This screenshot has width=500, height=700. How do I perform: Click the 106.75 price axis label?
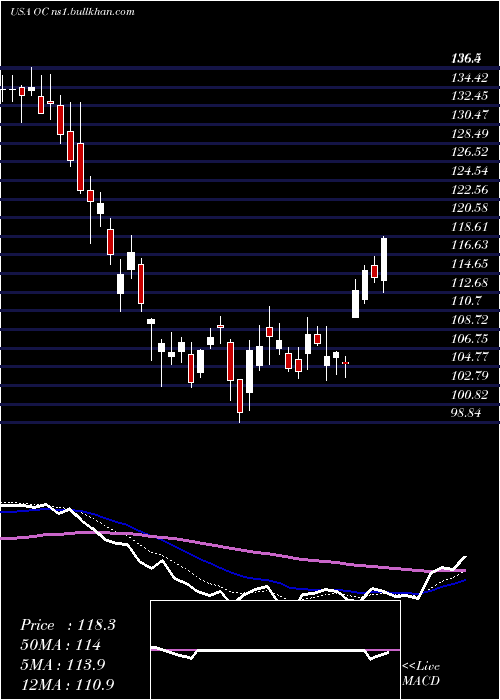(470, 339)
